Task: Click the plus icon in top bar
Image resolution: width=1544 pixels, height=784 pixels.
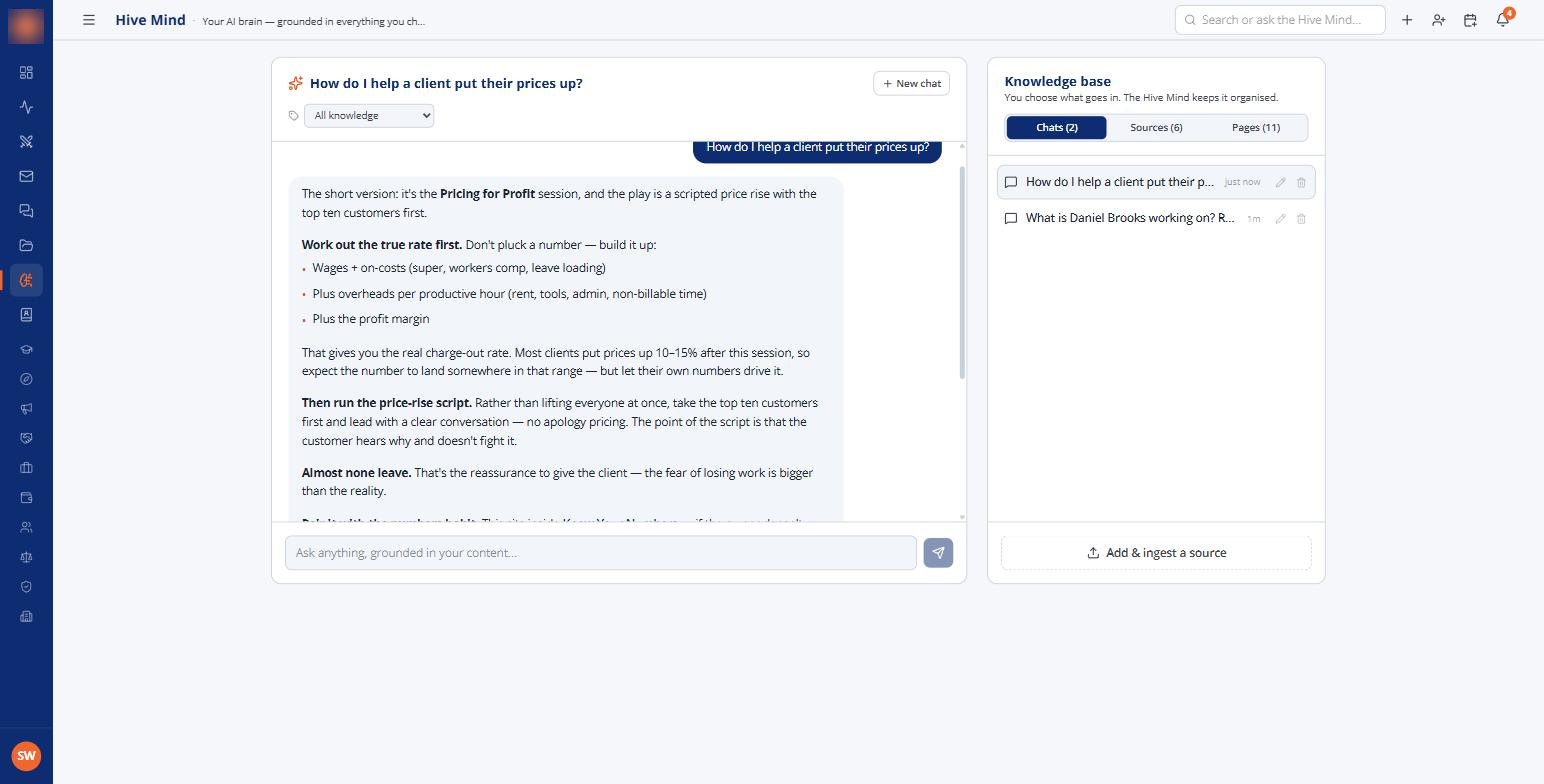Action: coord(1407,20)
